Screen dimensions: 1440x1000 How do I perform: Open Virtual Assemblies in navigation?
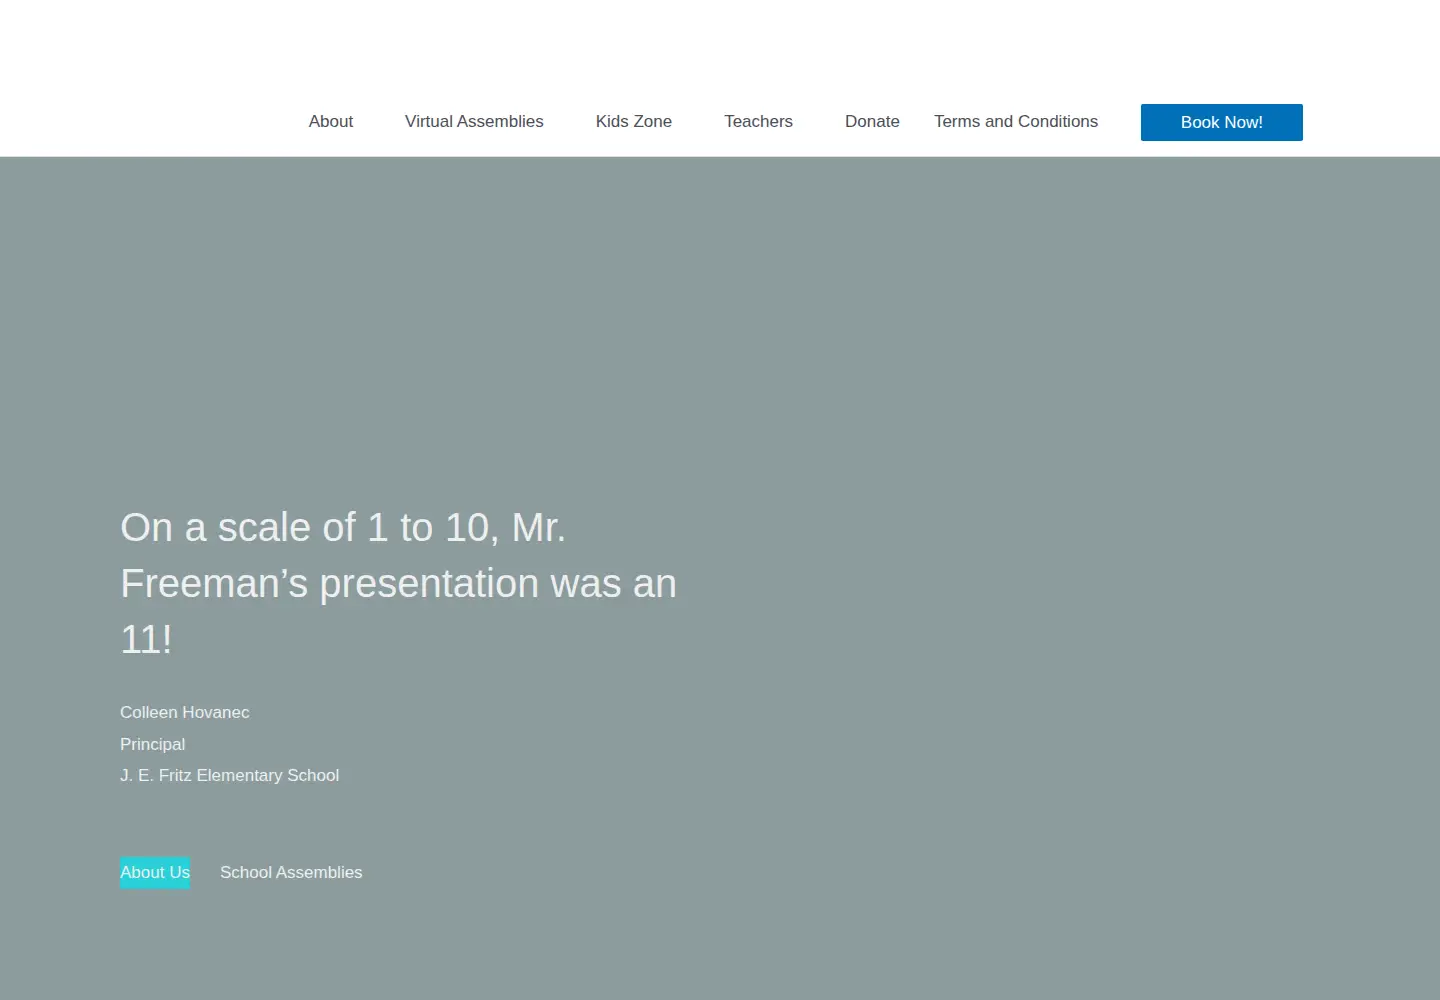pos(474,121)
